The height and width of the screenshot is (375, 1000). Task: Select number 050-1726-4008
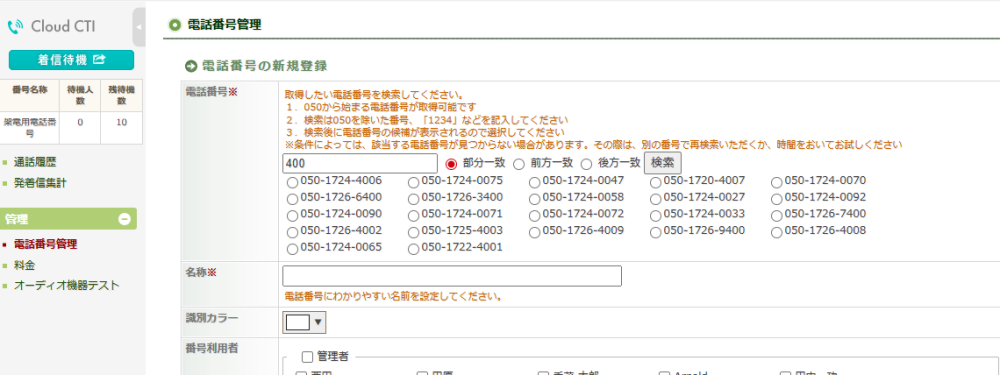click(776, 232)
